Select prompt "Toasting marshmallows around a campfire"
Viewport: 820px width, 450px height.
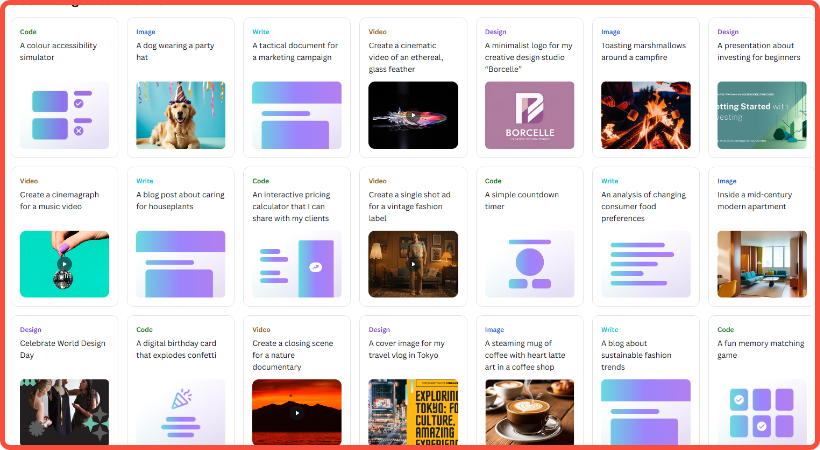[644, 51]
